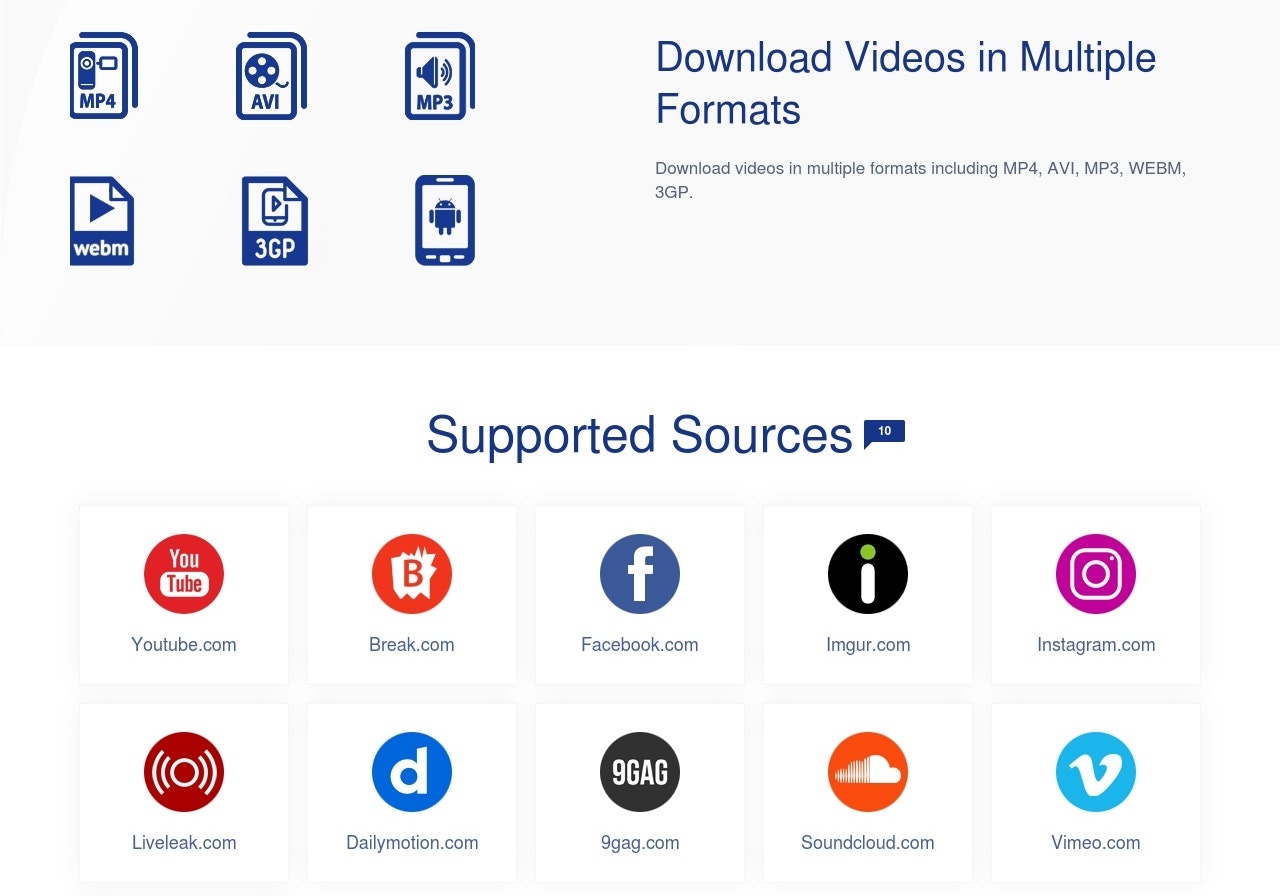This screenshot has width=1280, height=896.
Task: Open the Vimeo logo icon
Action: 1096,772
